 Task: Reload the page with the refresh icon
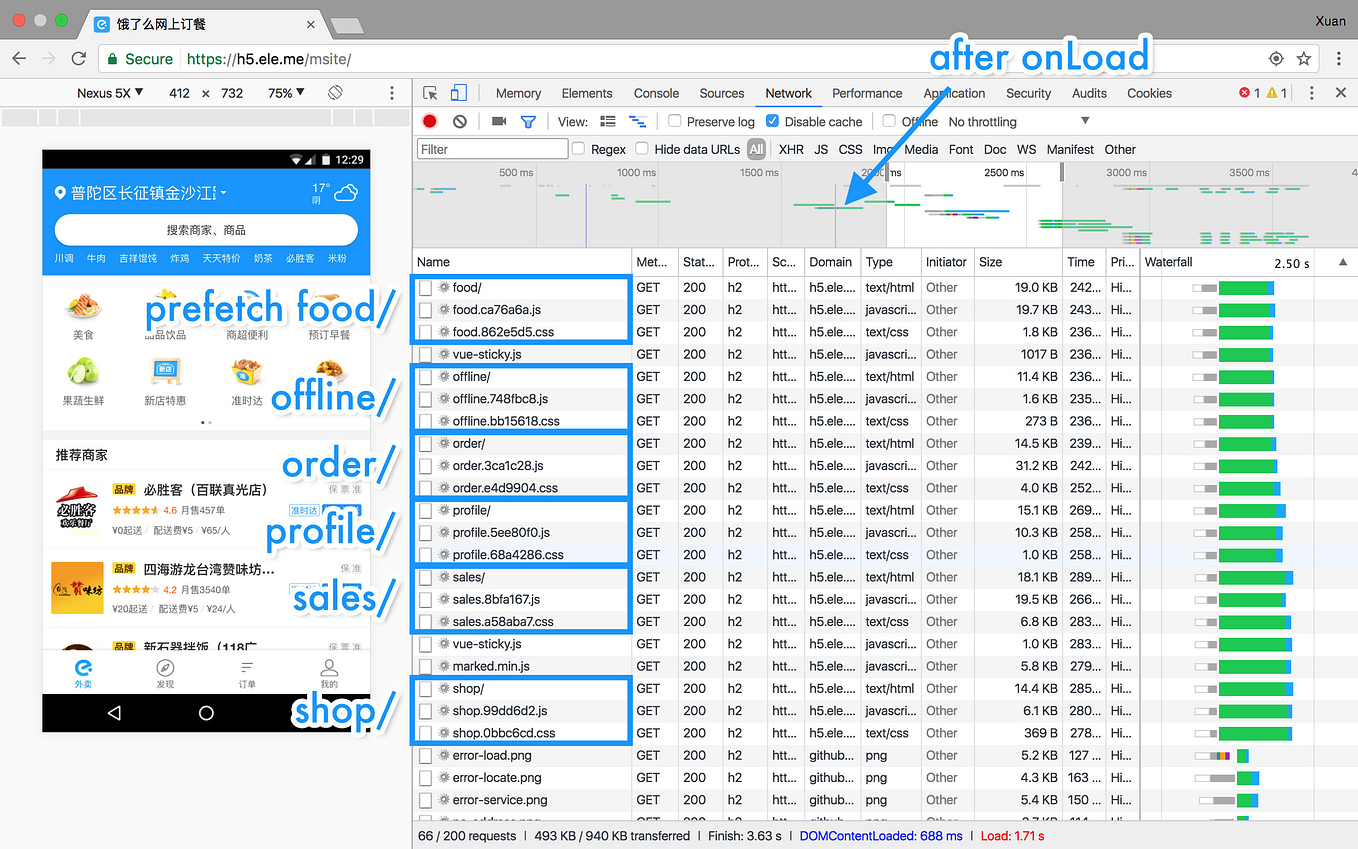tap(79, 59)
